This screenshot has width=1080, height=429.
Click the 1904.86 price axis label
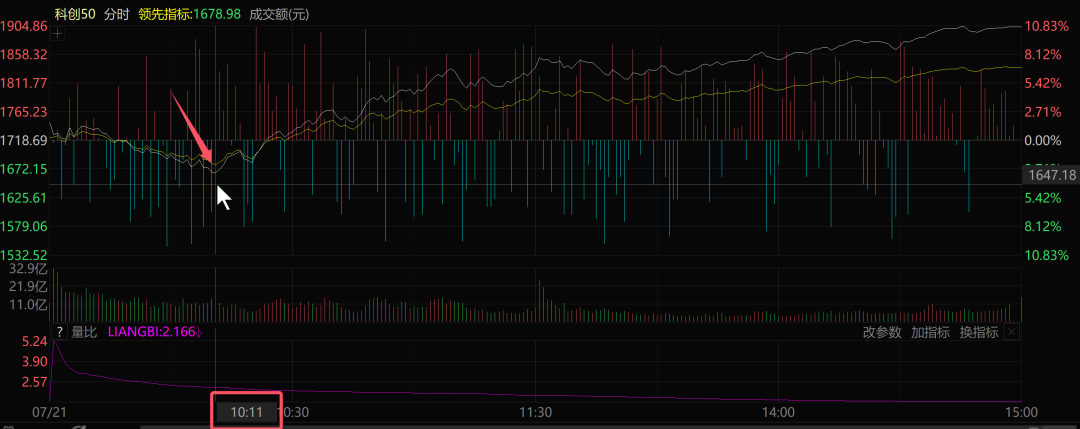pyautogui.click(x=23, y=26)
